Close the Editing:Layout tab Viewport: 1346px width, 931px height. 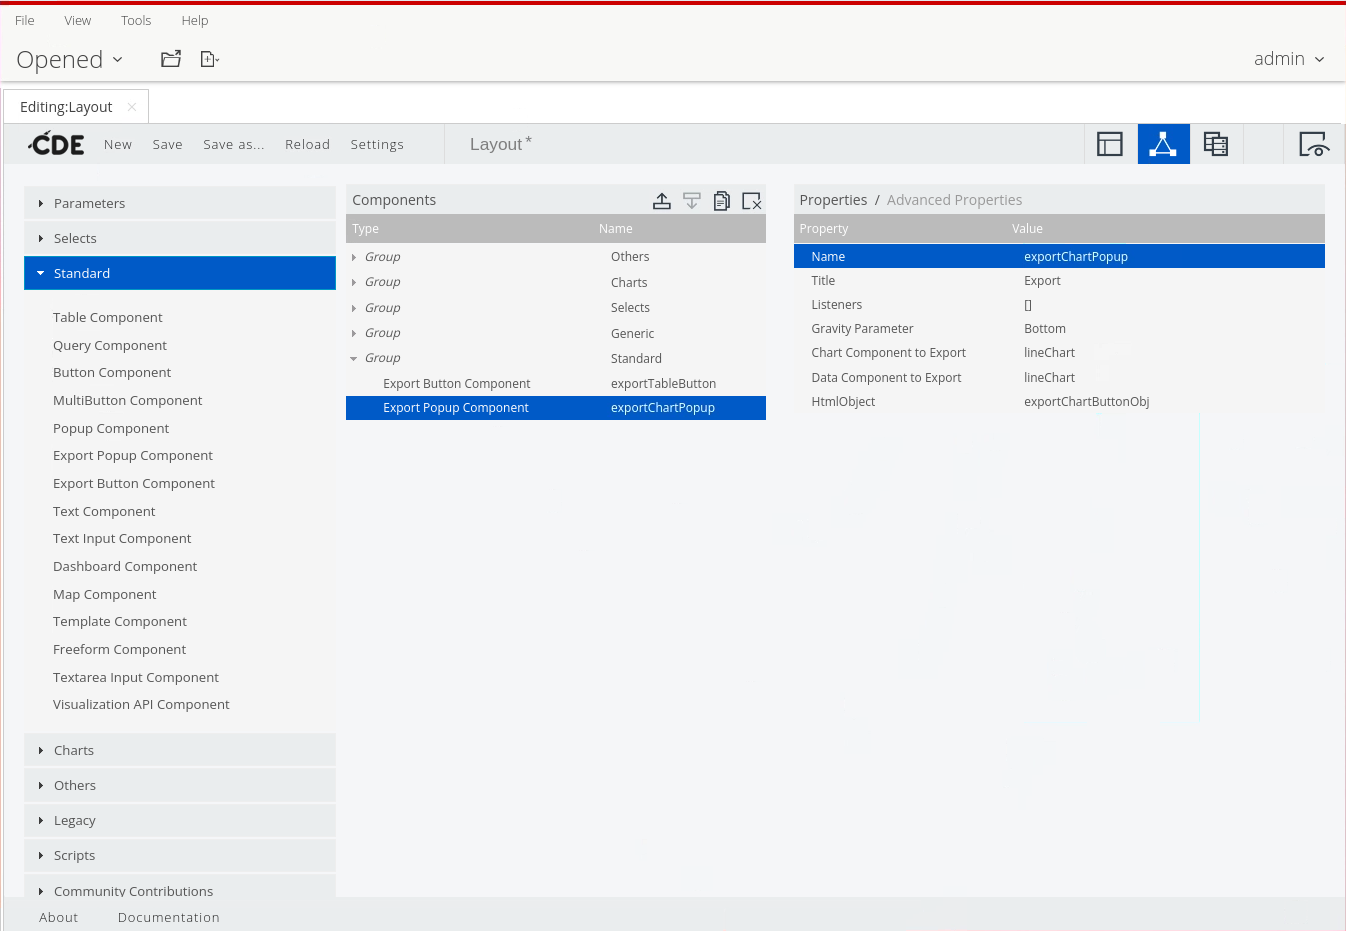(132, 107)
